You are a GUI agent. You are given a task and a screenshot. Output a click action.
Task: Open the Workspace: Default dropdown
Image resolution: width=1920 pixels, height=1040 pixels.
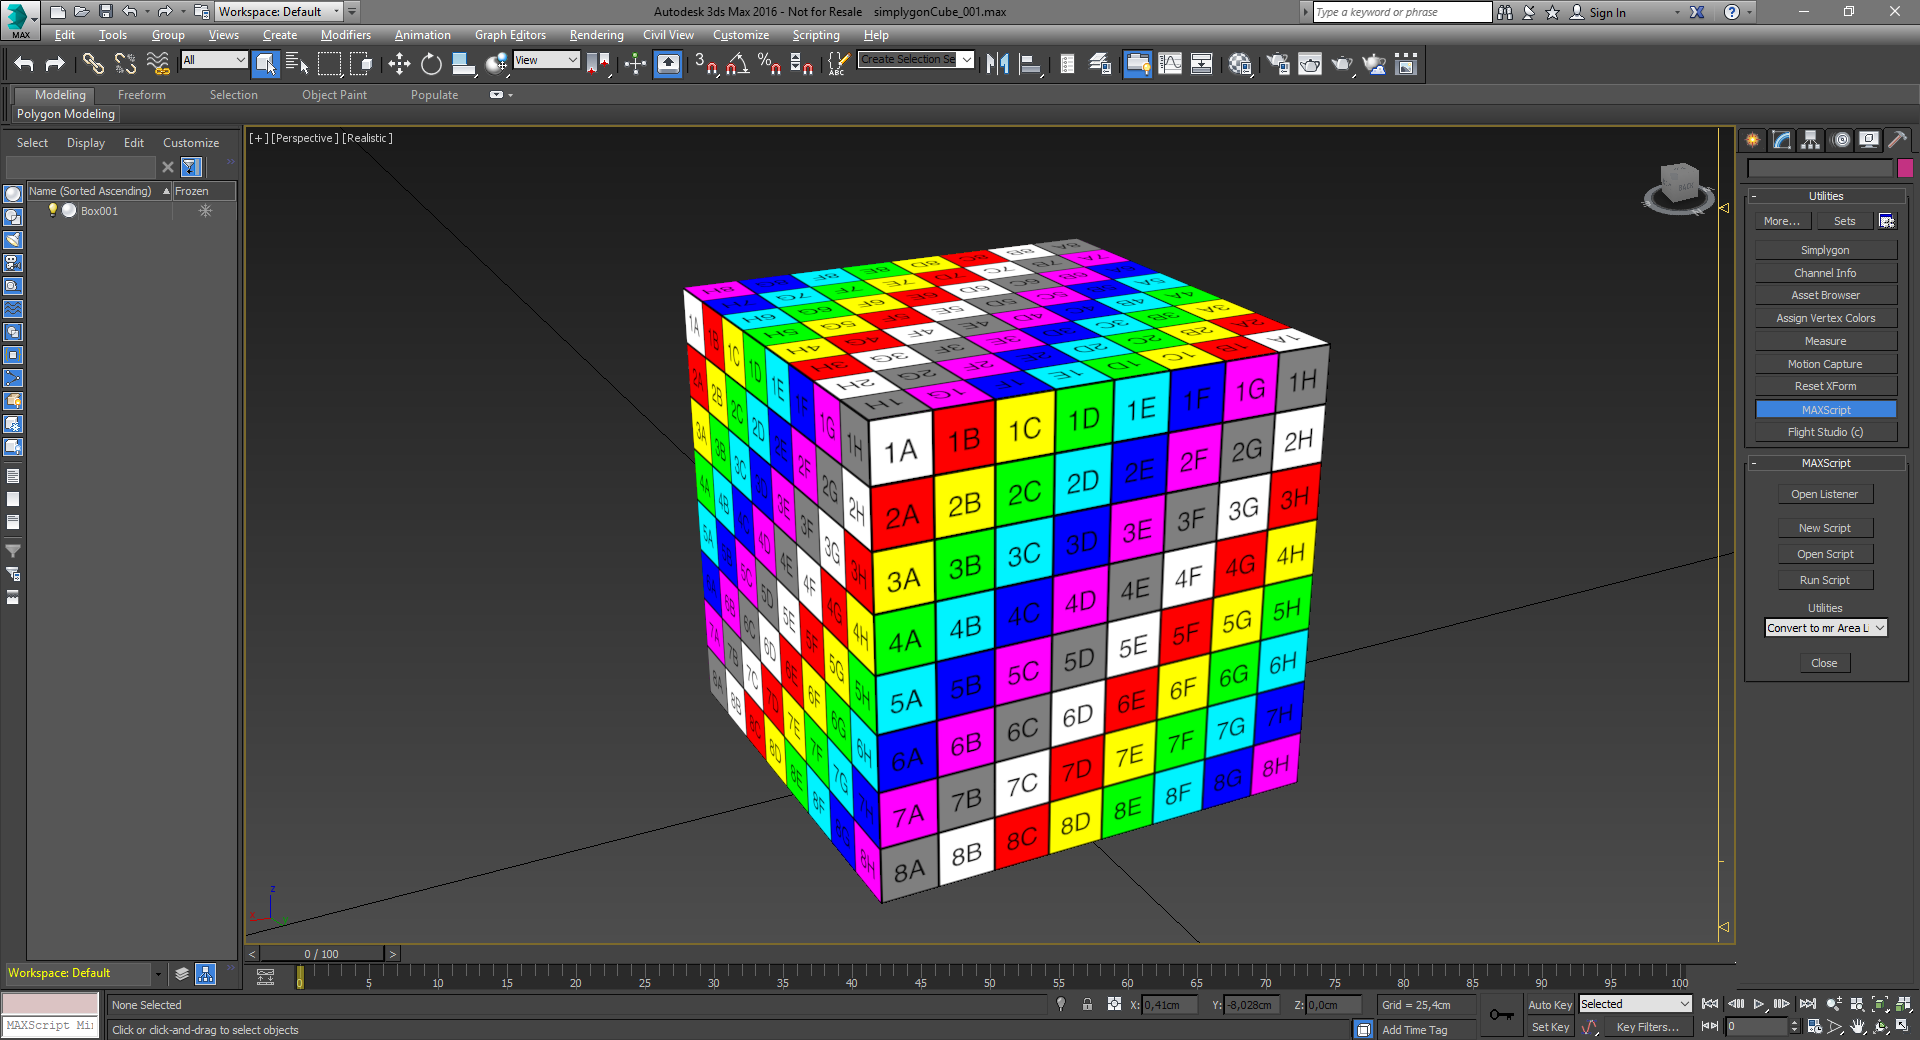point(336,11)
